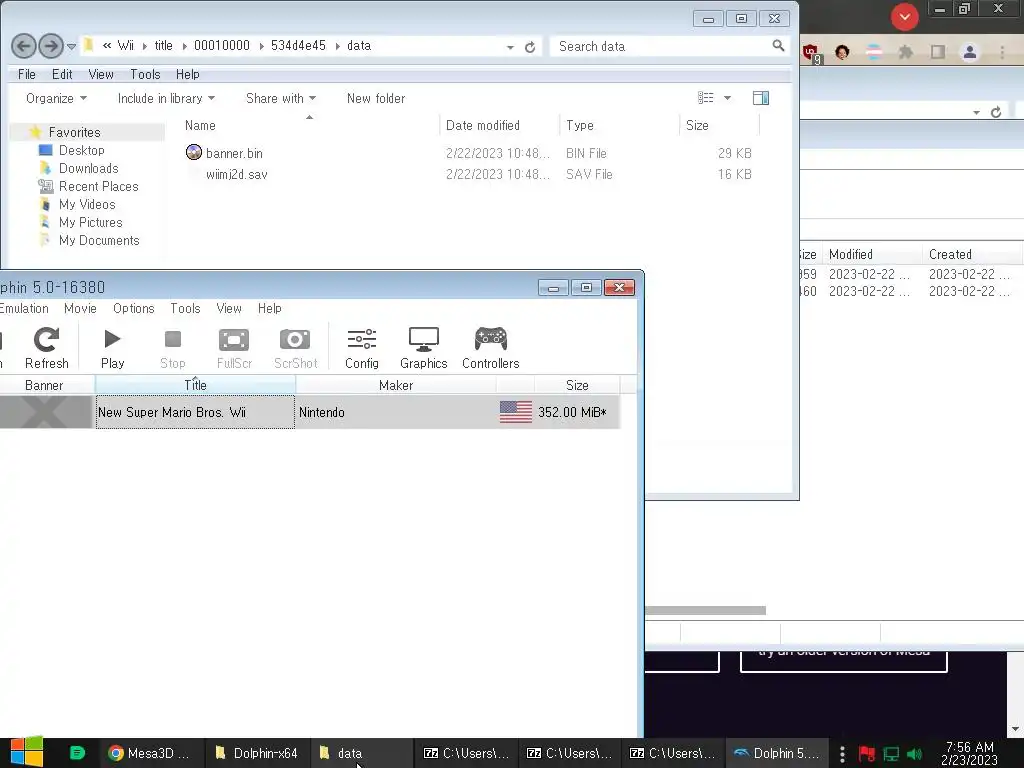Screen dimensions: 1024x768
Task: Click the search magnifier in Explorer
Action: tap(778, 46)
